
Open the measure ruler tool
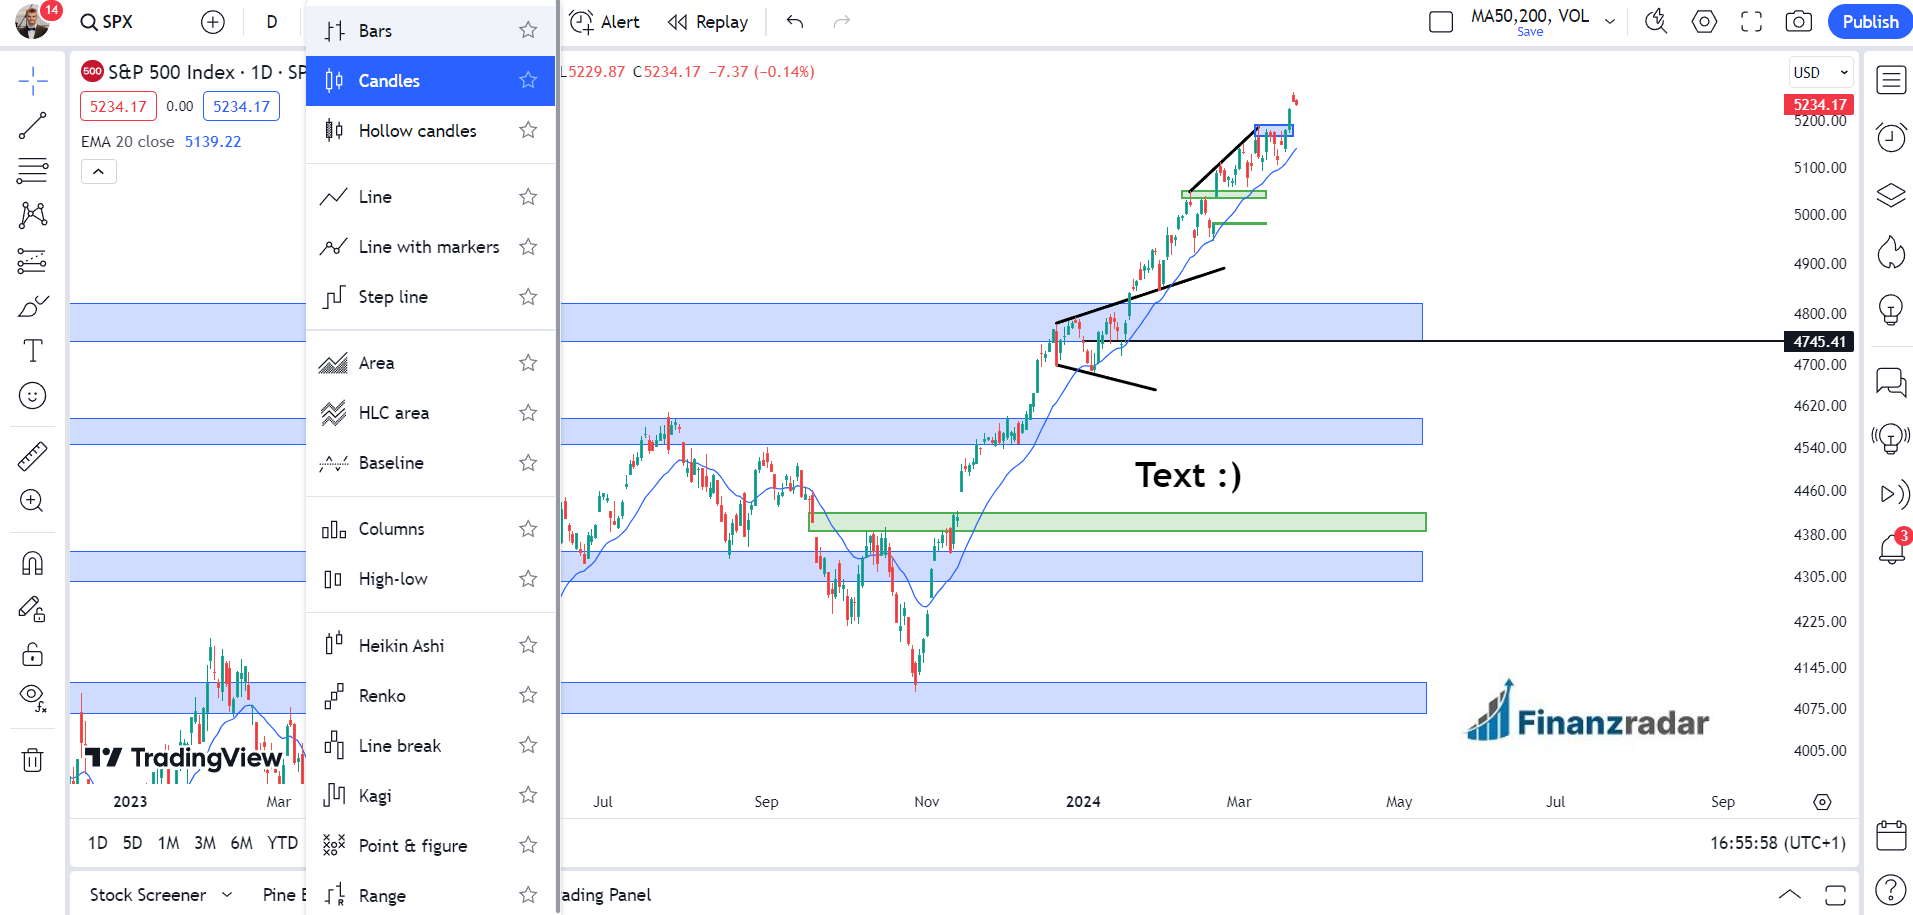click(32, 457)
